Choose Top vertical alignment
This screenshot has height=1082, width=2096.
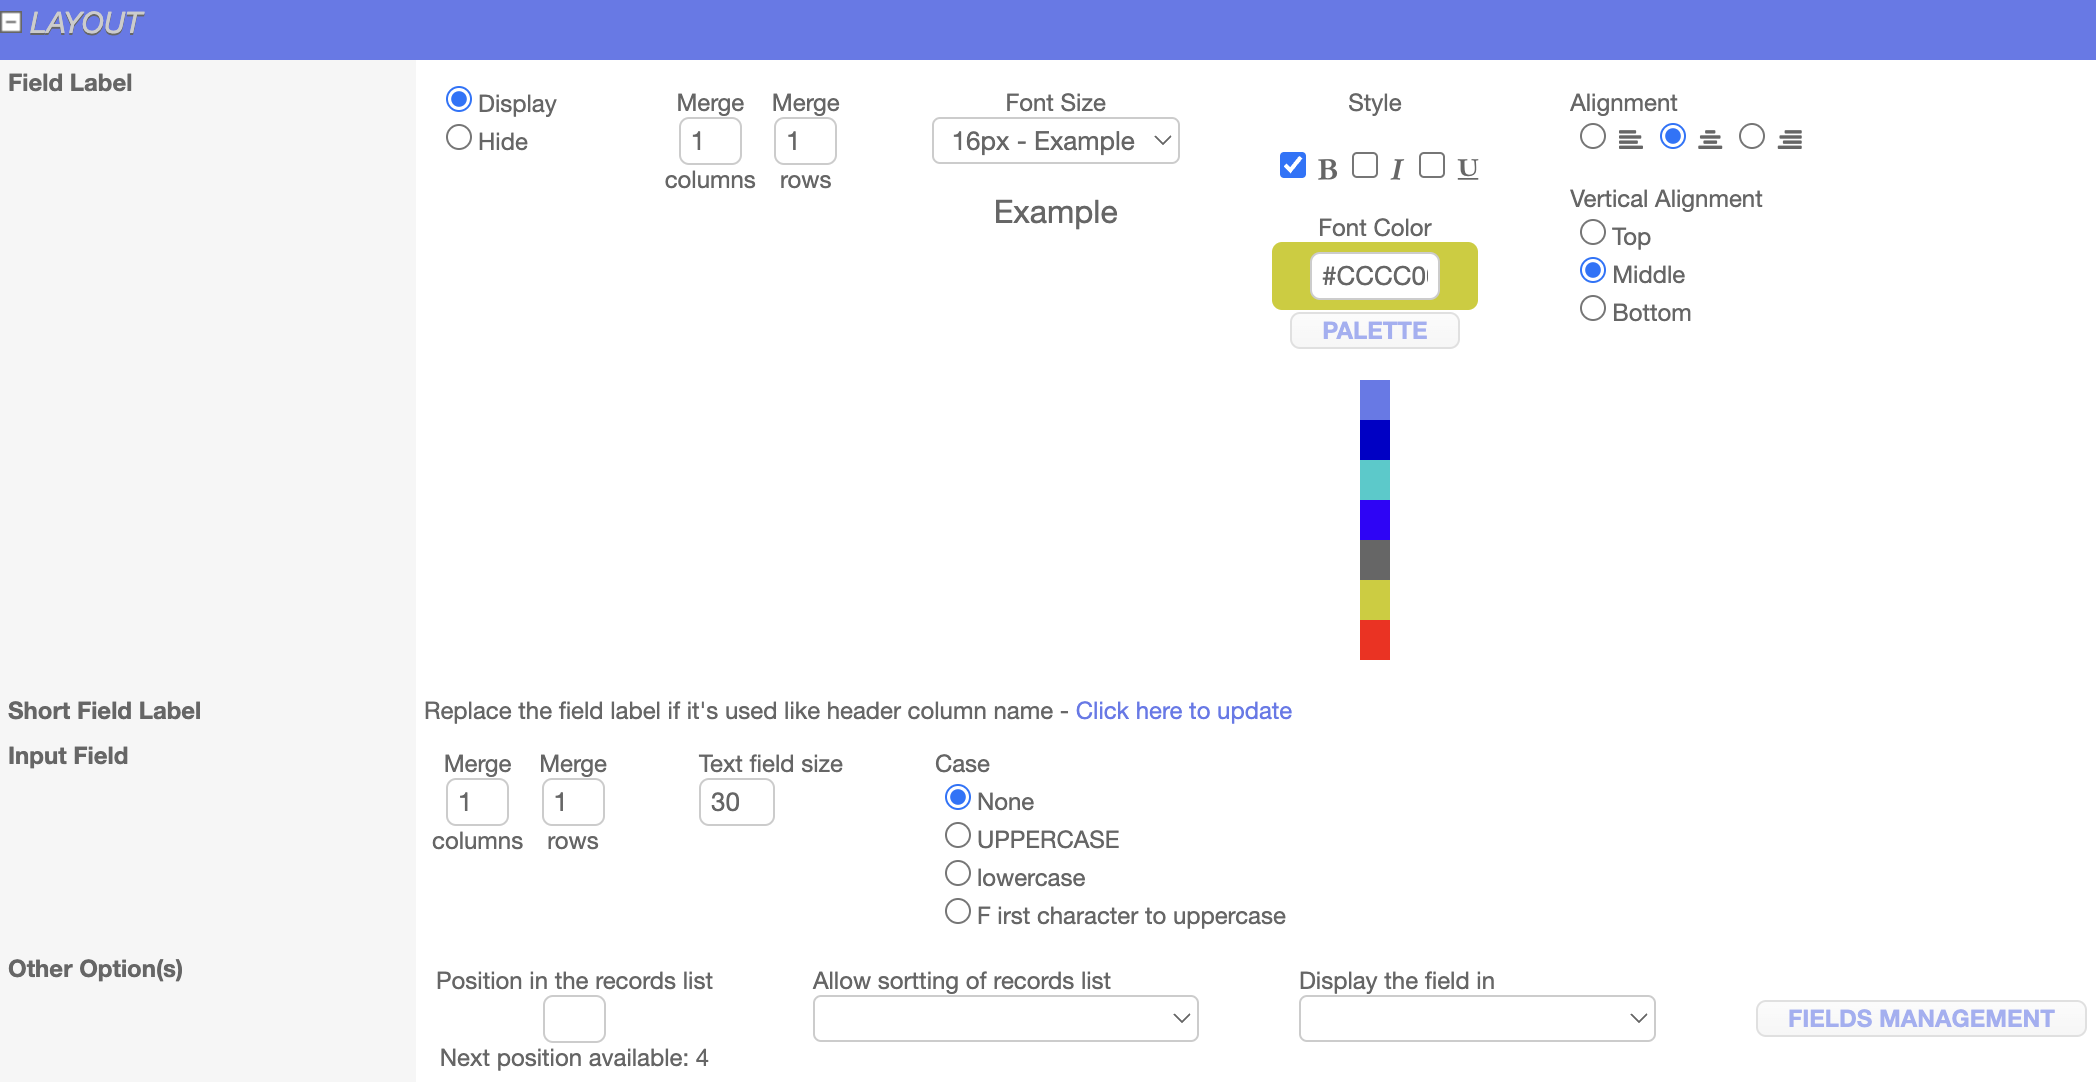click(x=1593, y=233)
